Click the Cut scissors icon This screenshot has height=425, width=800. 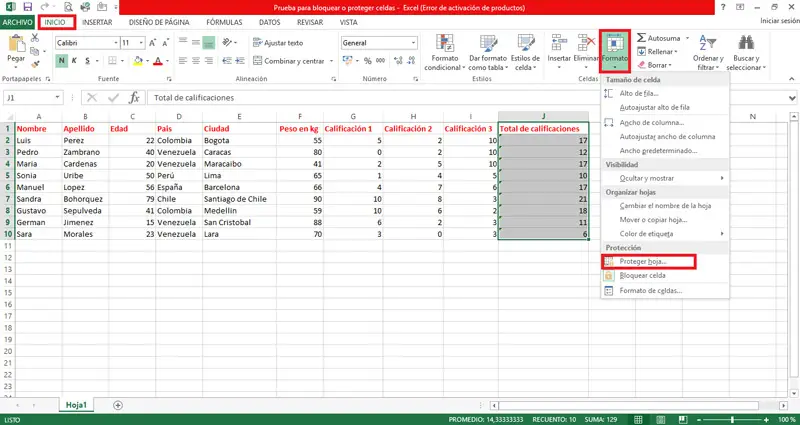[x=35, y=38]
